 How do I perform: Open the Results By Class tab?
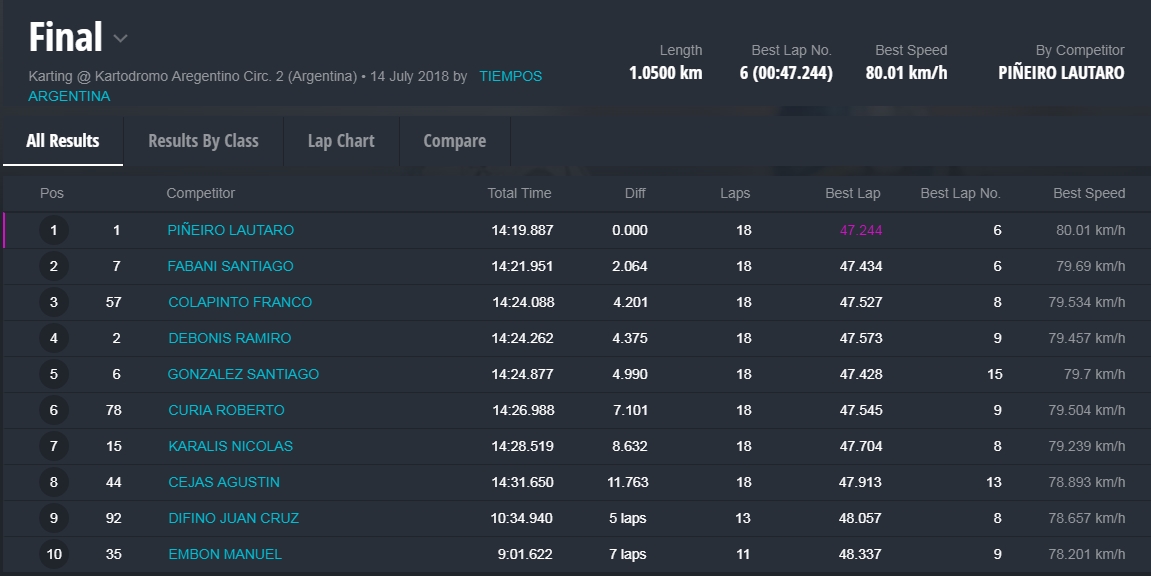pos(203,141)
